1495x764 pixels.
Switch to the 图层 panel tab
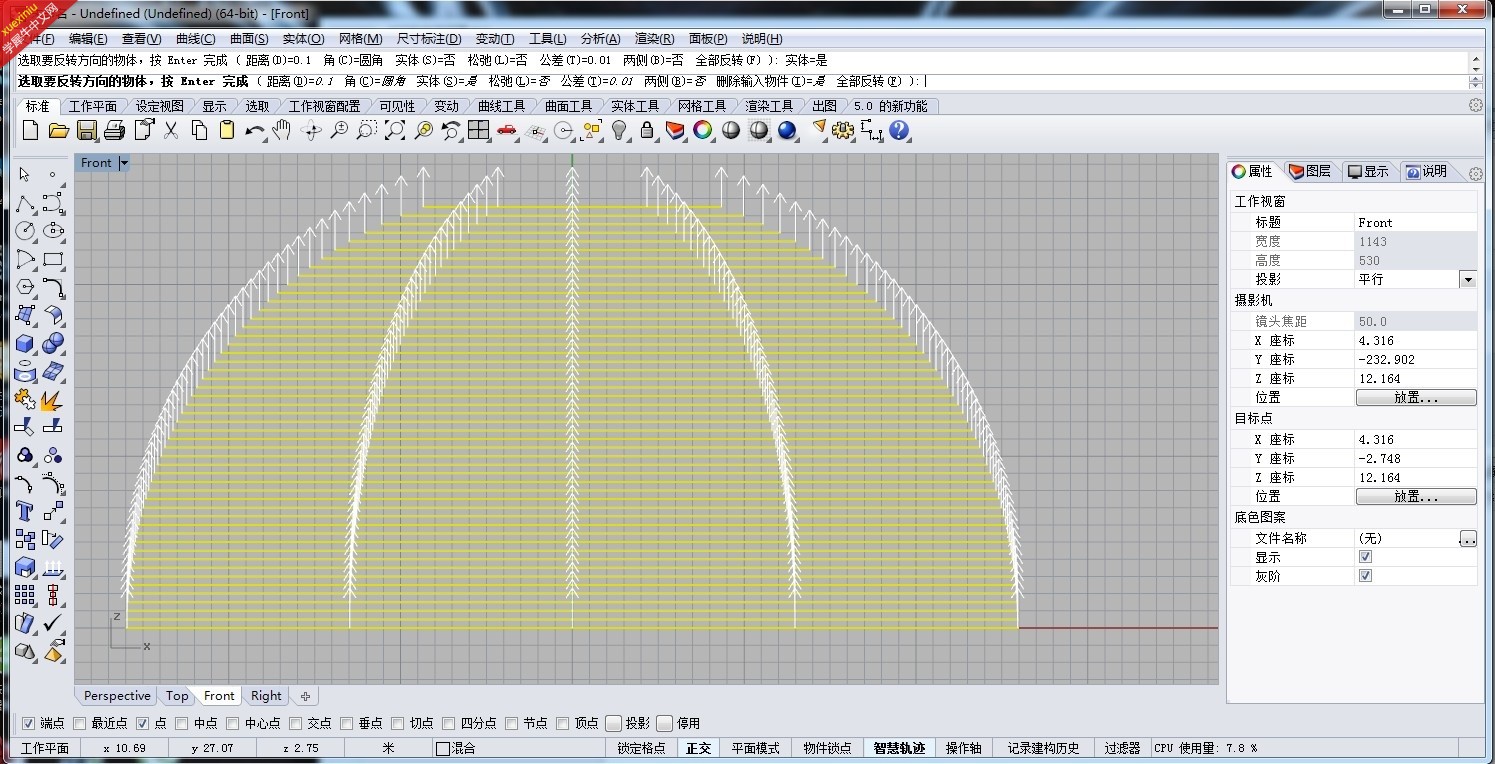tap(1310, 172)
